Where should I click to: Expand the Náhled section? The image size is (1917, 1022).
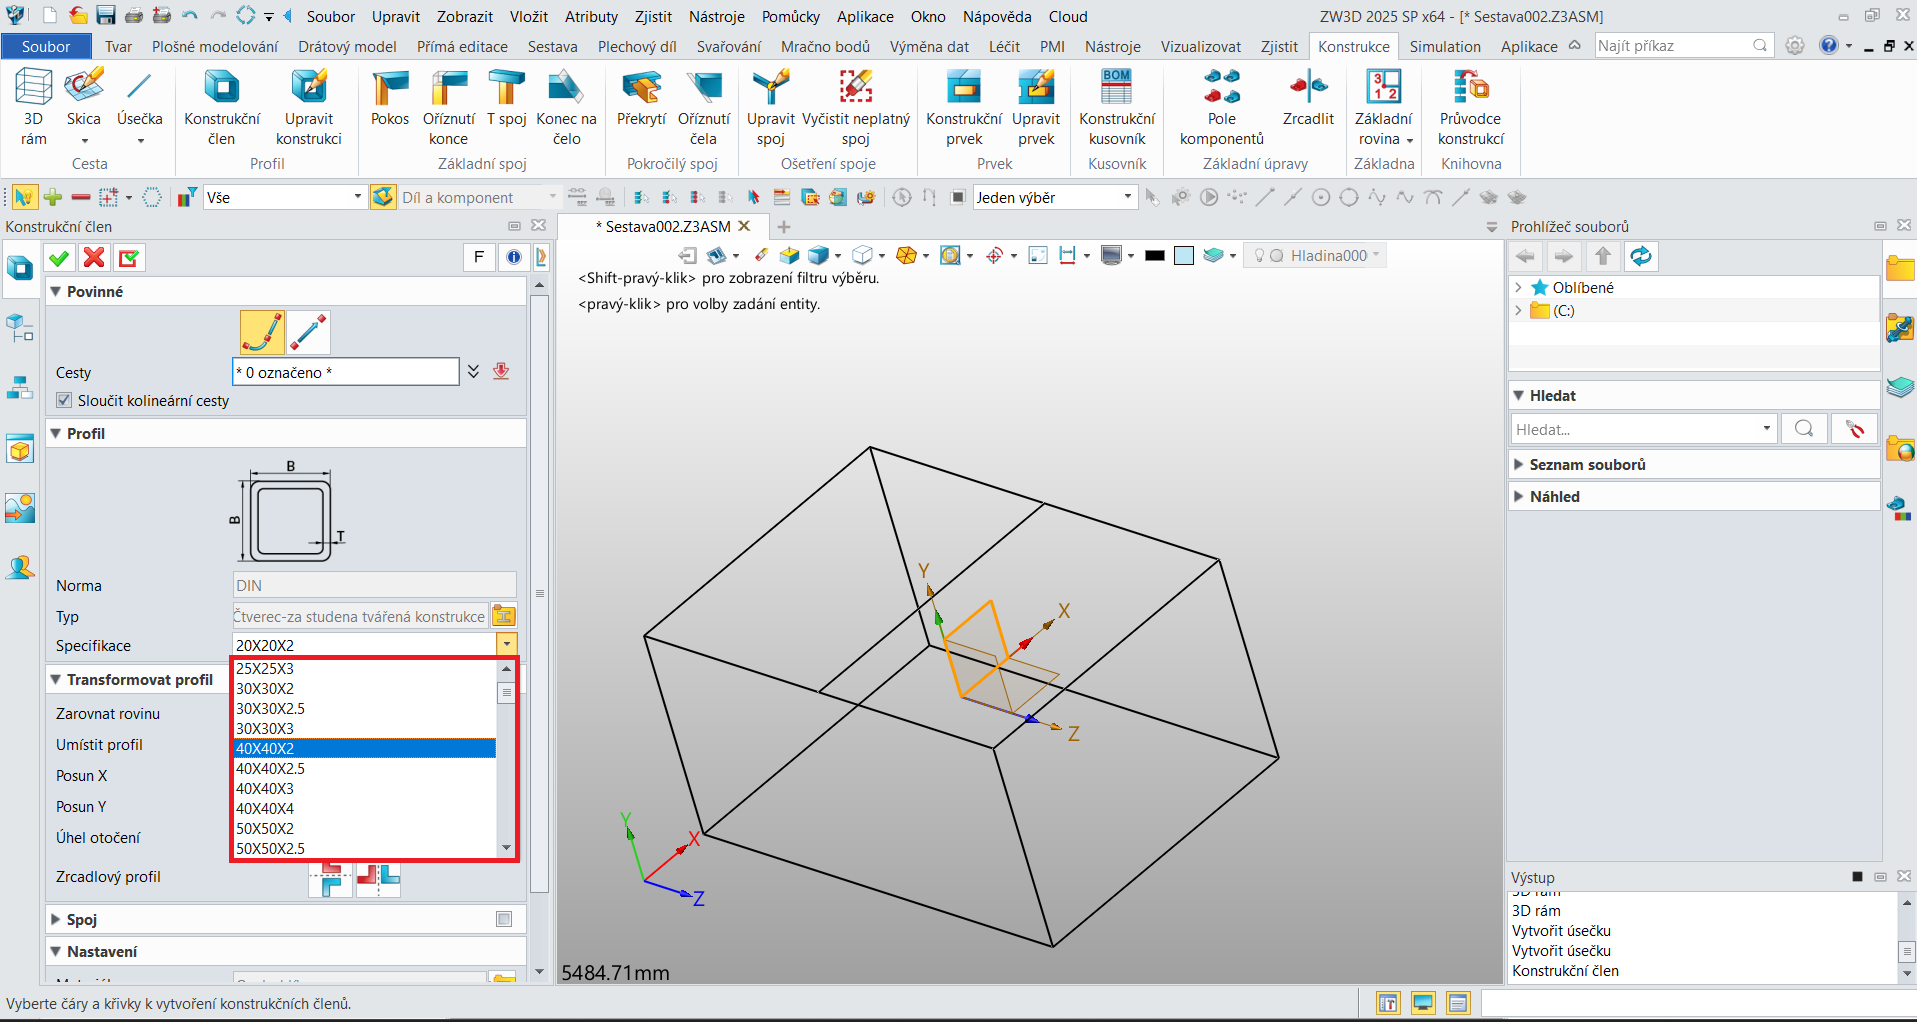tap(1519, 496)
